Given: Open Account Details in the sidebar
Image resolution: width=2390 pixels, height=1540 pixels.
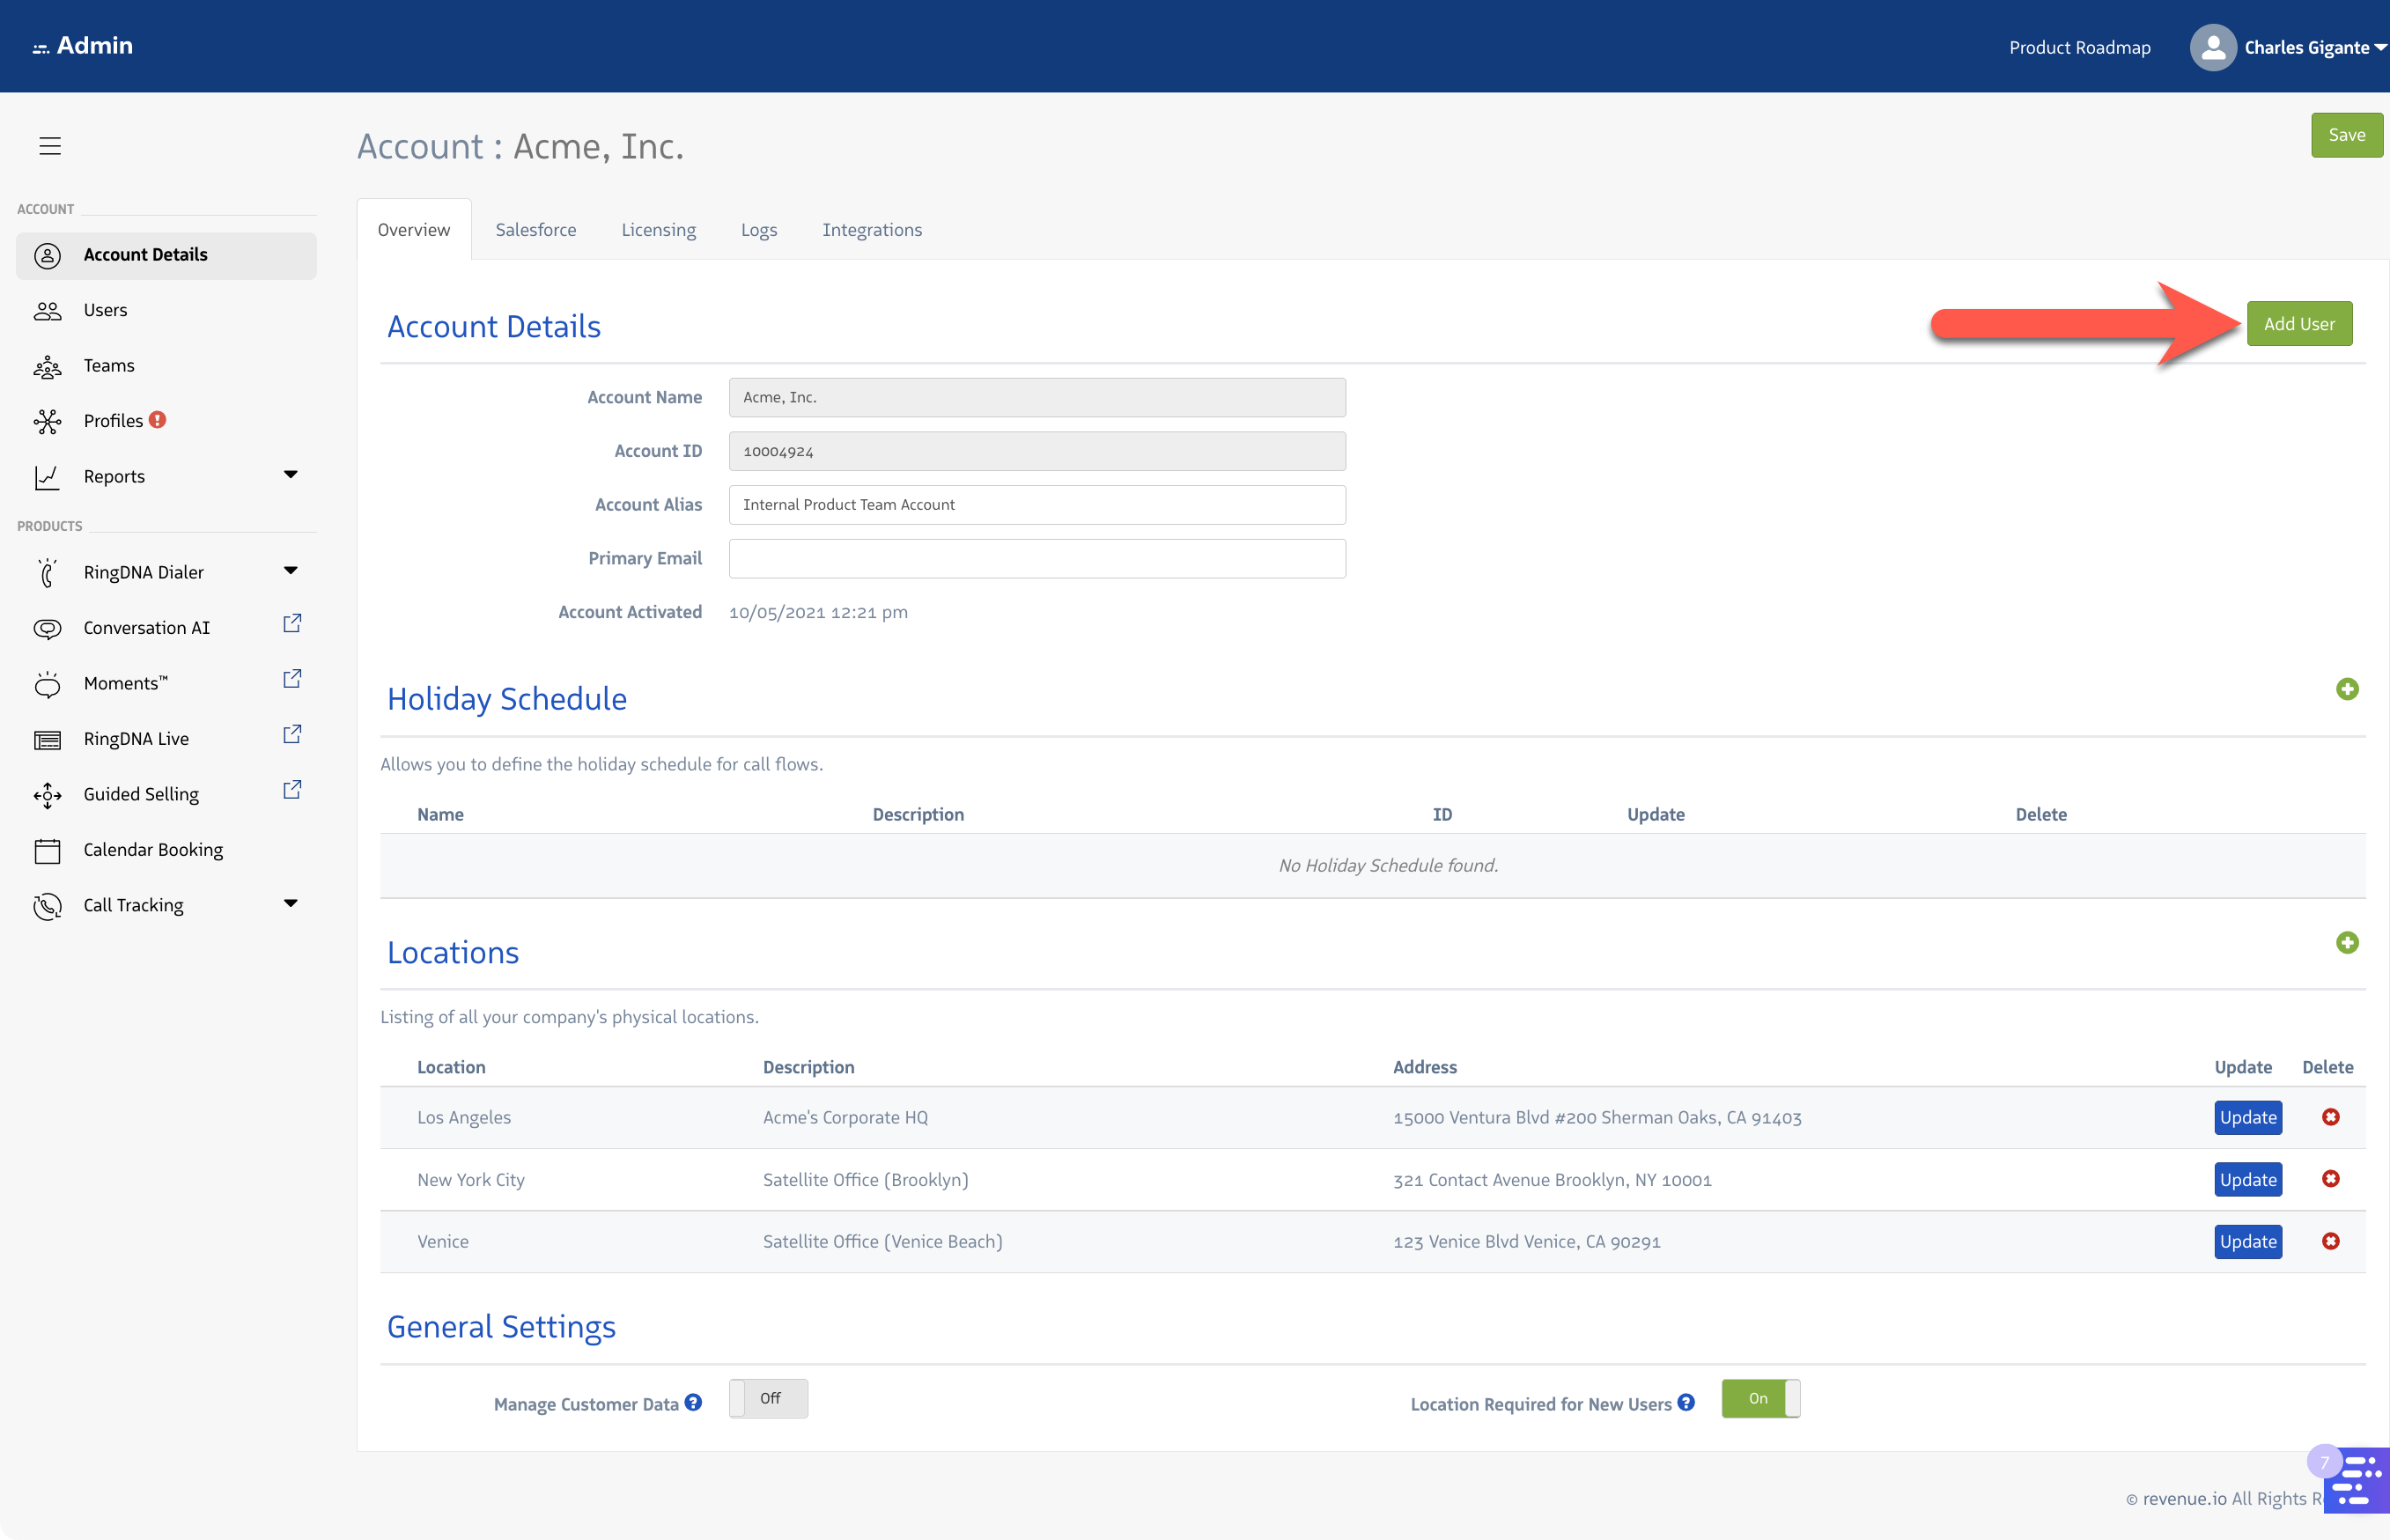Looking at the screenshot, I should click(x=166, y=255).
